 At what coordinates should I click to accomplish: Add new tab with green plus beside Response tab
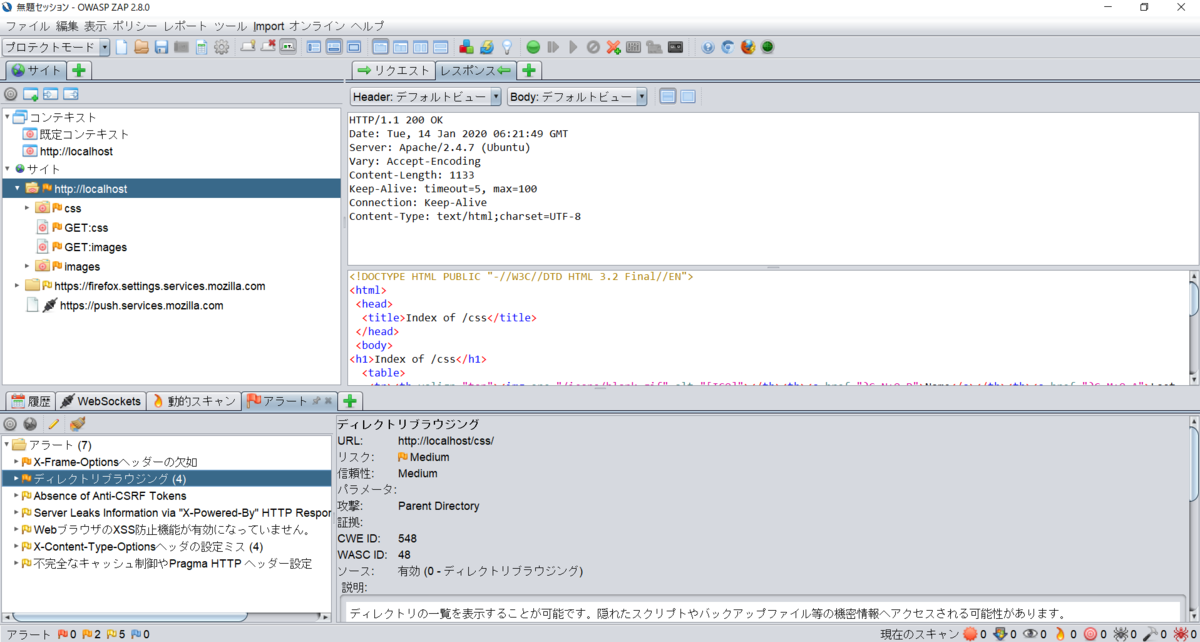click(529, 70)
